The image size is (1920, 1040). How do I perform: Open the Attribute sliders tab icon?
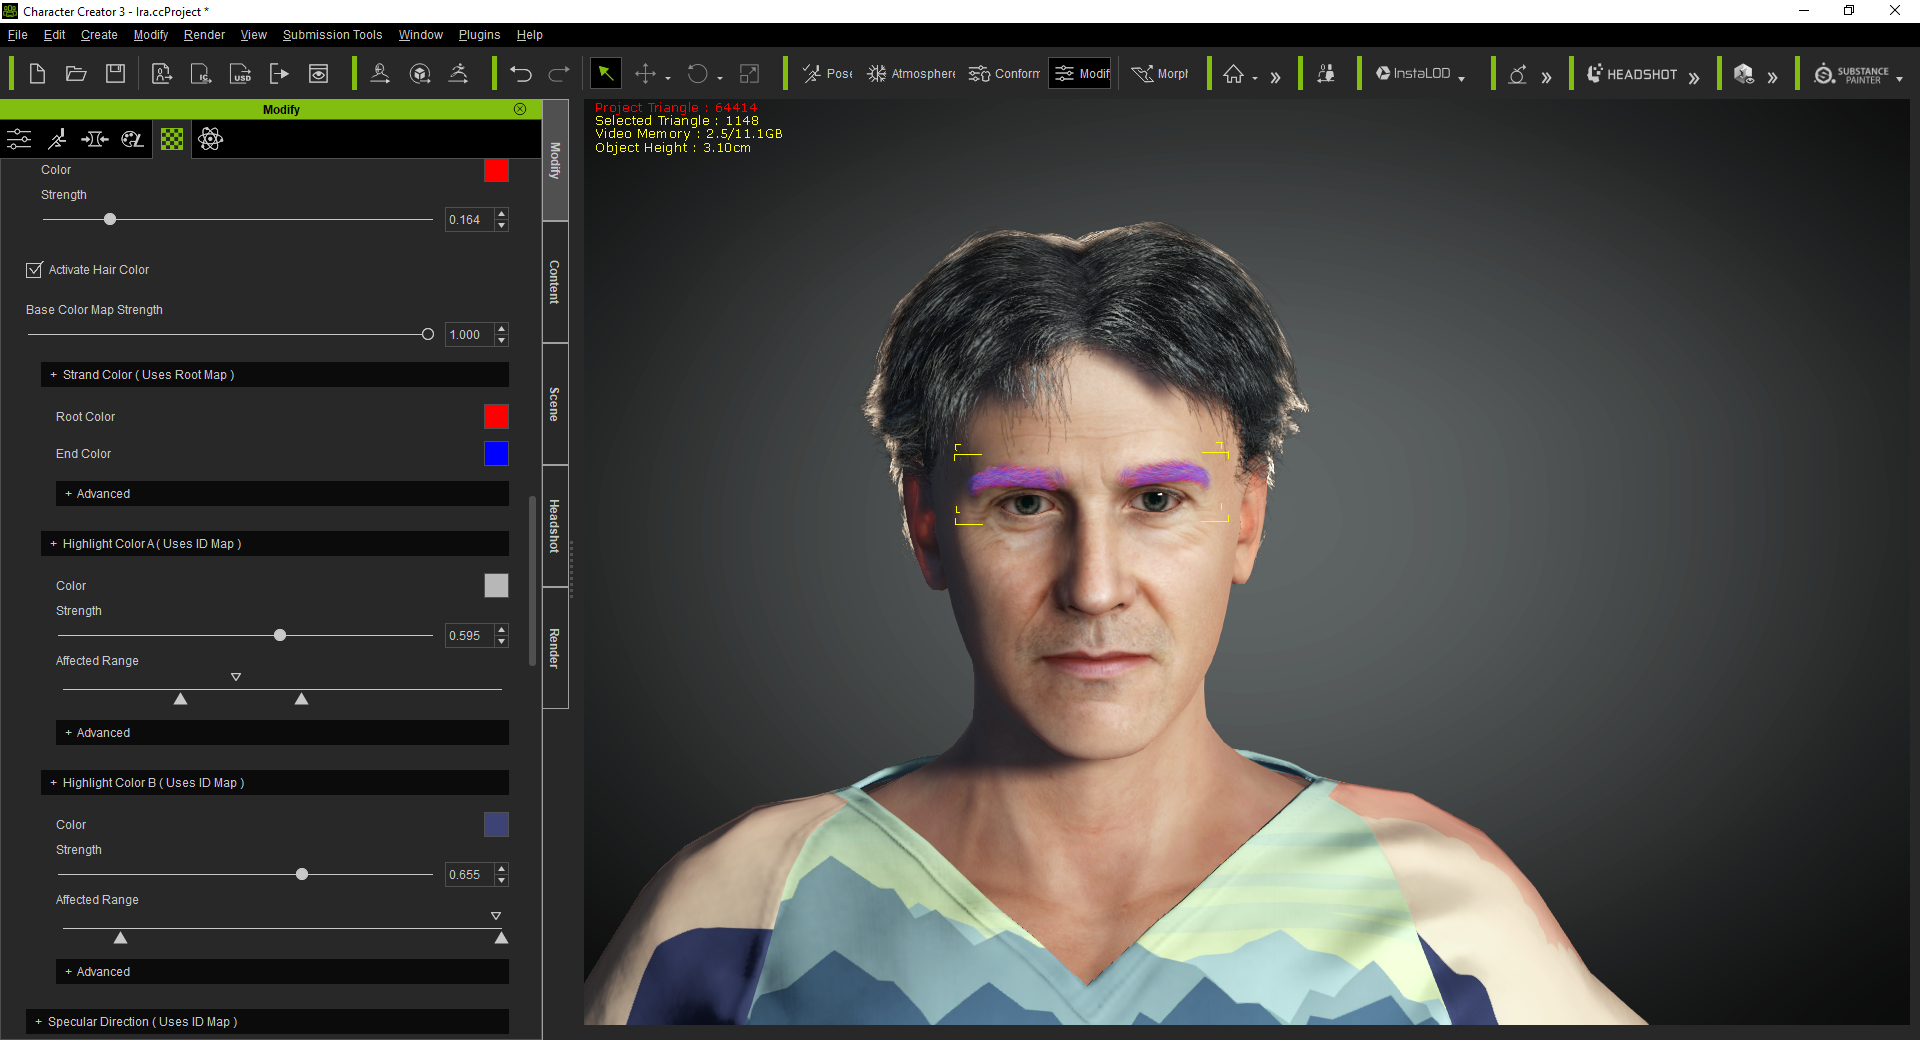coord(19,139)
